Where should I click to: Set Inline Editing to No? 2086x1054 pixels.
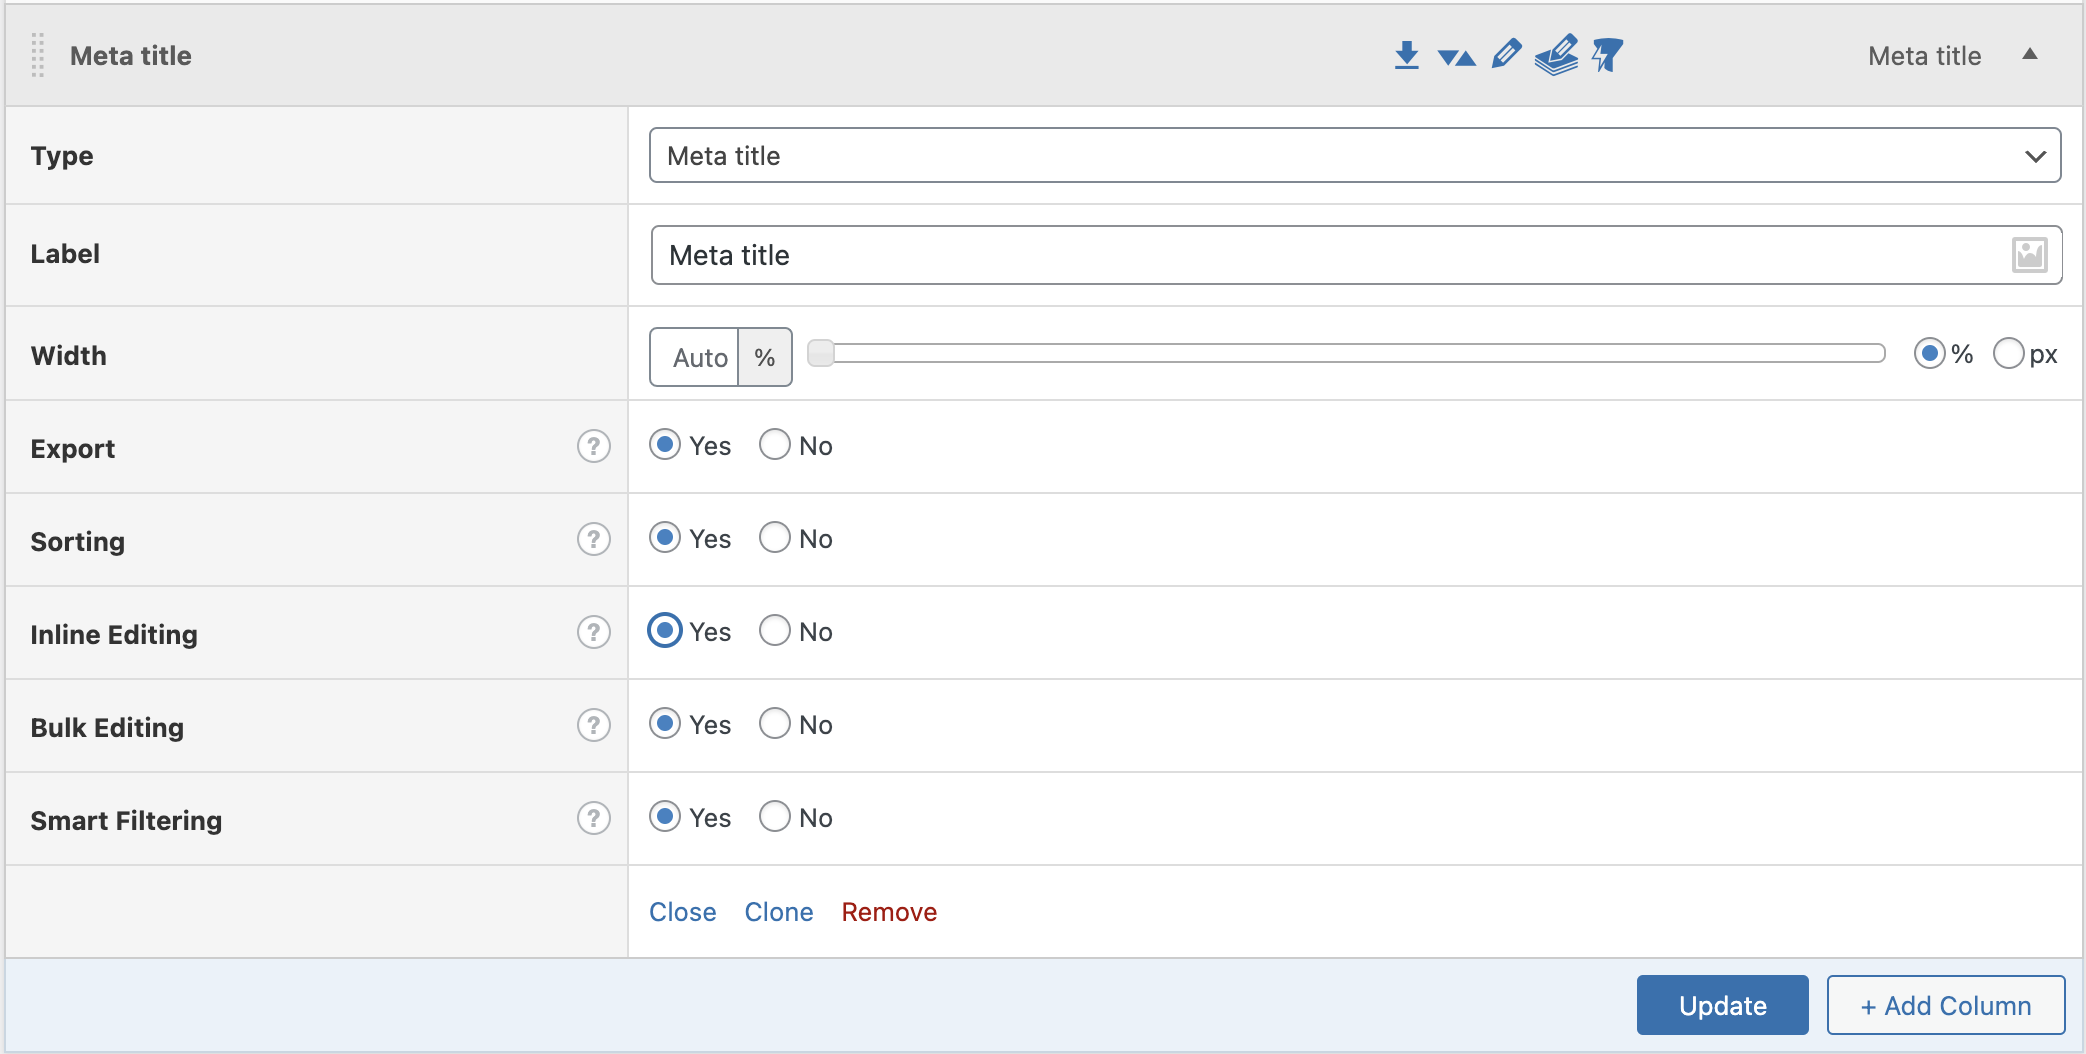[775, 631]
